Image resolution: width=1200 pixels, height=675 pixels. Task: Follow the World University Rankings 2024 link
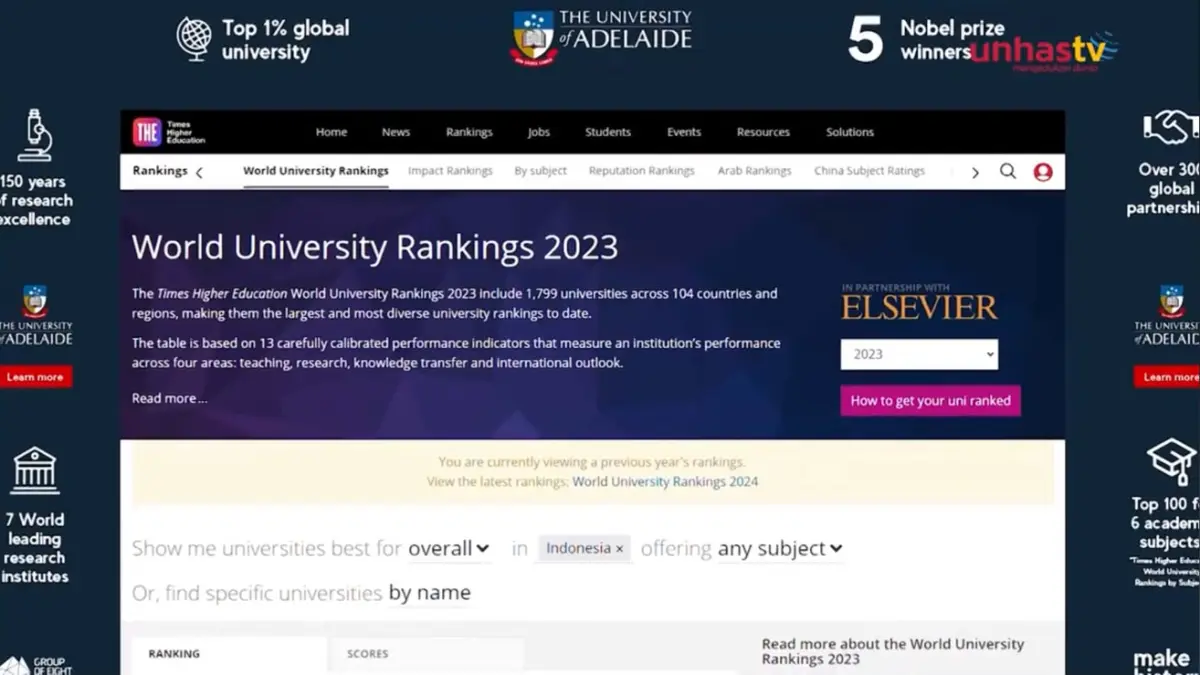(665, 482)
